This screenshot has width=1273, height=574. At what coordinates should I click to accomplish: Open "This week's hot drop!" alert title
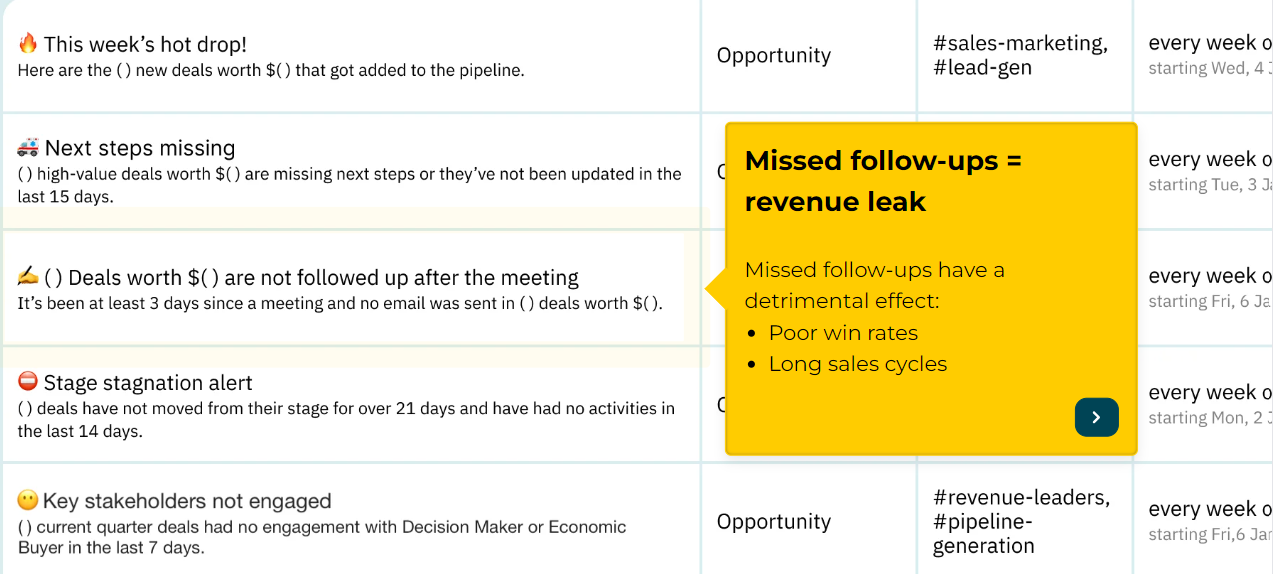click(x=145, y=44)
